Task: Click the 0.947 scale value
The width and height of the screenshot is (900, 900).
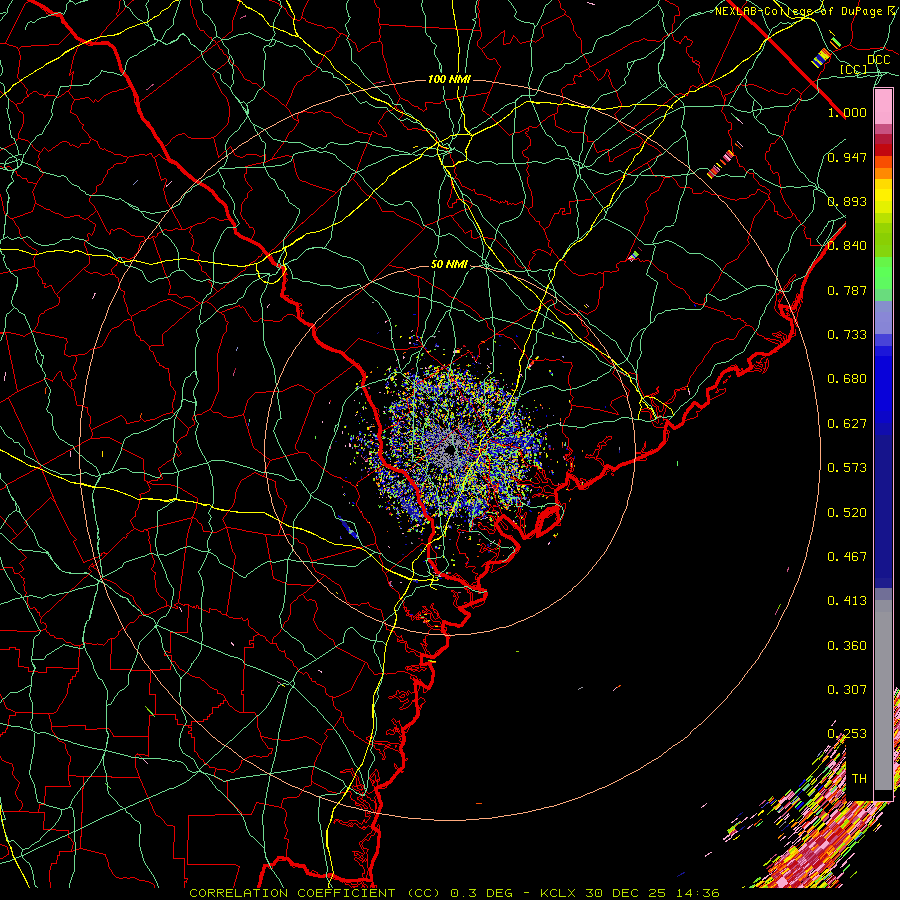Action: click(x=847, y=157)
